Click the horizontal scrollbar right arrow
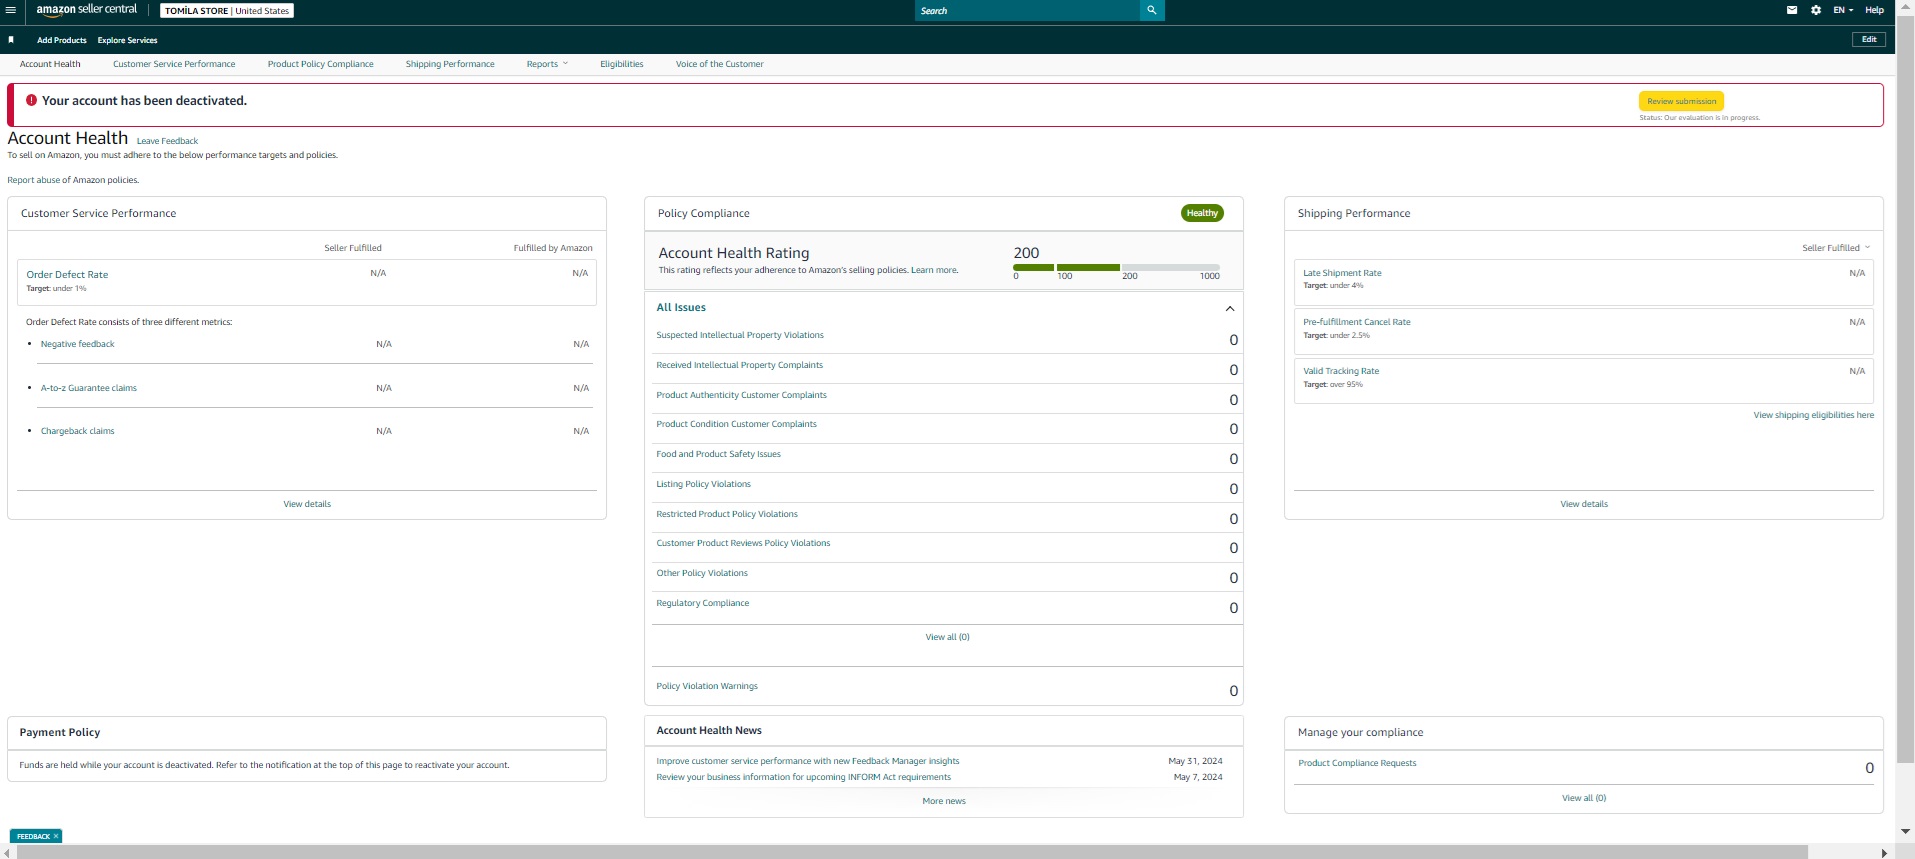The image size is (1915, 859). click(x=1885, y=853)
